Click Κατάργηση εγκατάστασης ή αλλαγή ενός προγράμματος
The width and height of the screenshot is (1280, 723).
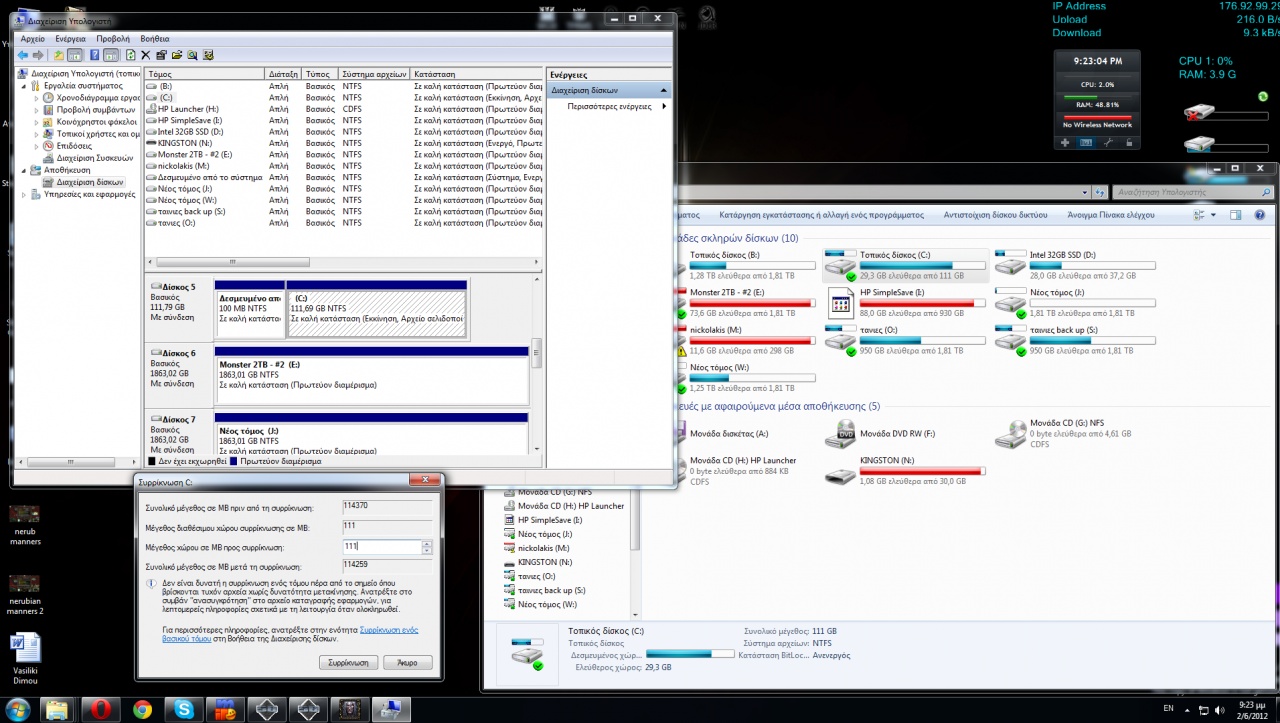(x=821, y=215)
